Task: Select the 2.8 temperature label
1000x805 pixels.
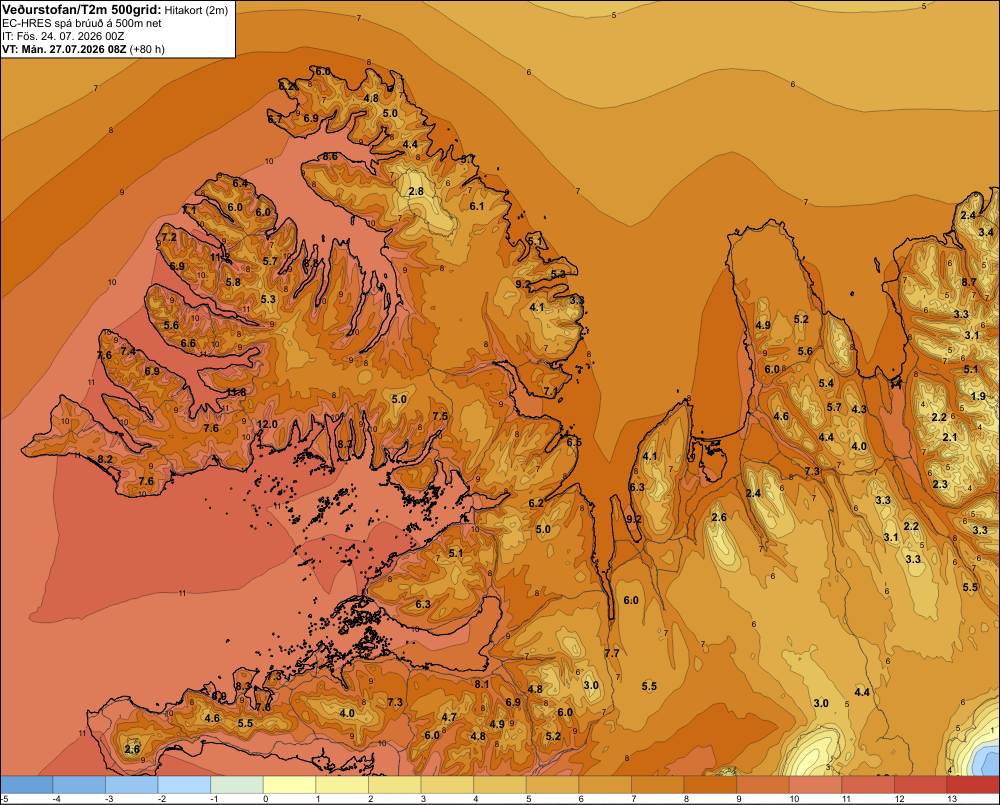Action: tap(416, 191)
